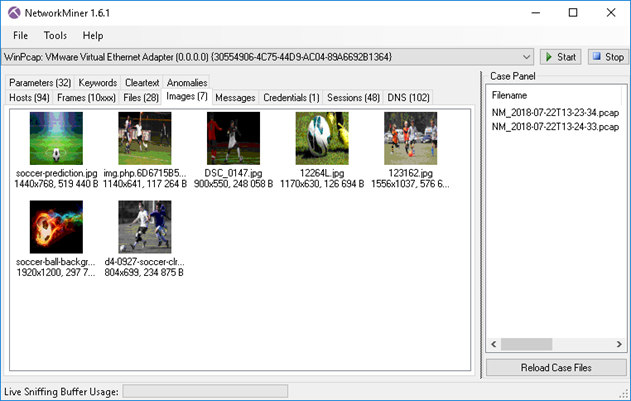Switch to the Parameters (32) tab
Viewport: 631px width, 401px height.
tap(40, 83)
